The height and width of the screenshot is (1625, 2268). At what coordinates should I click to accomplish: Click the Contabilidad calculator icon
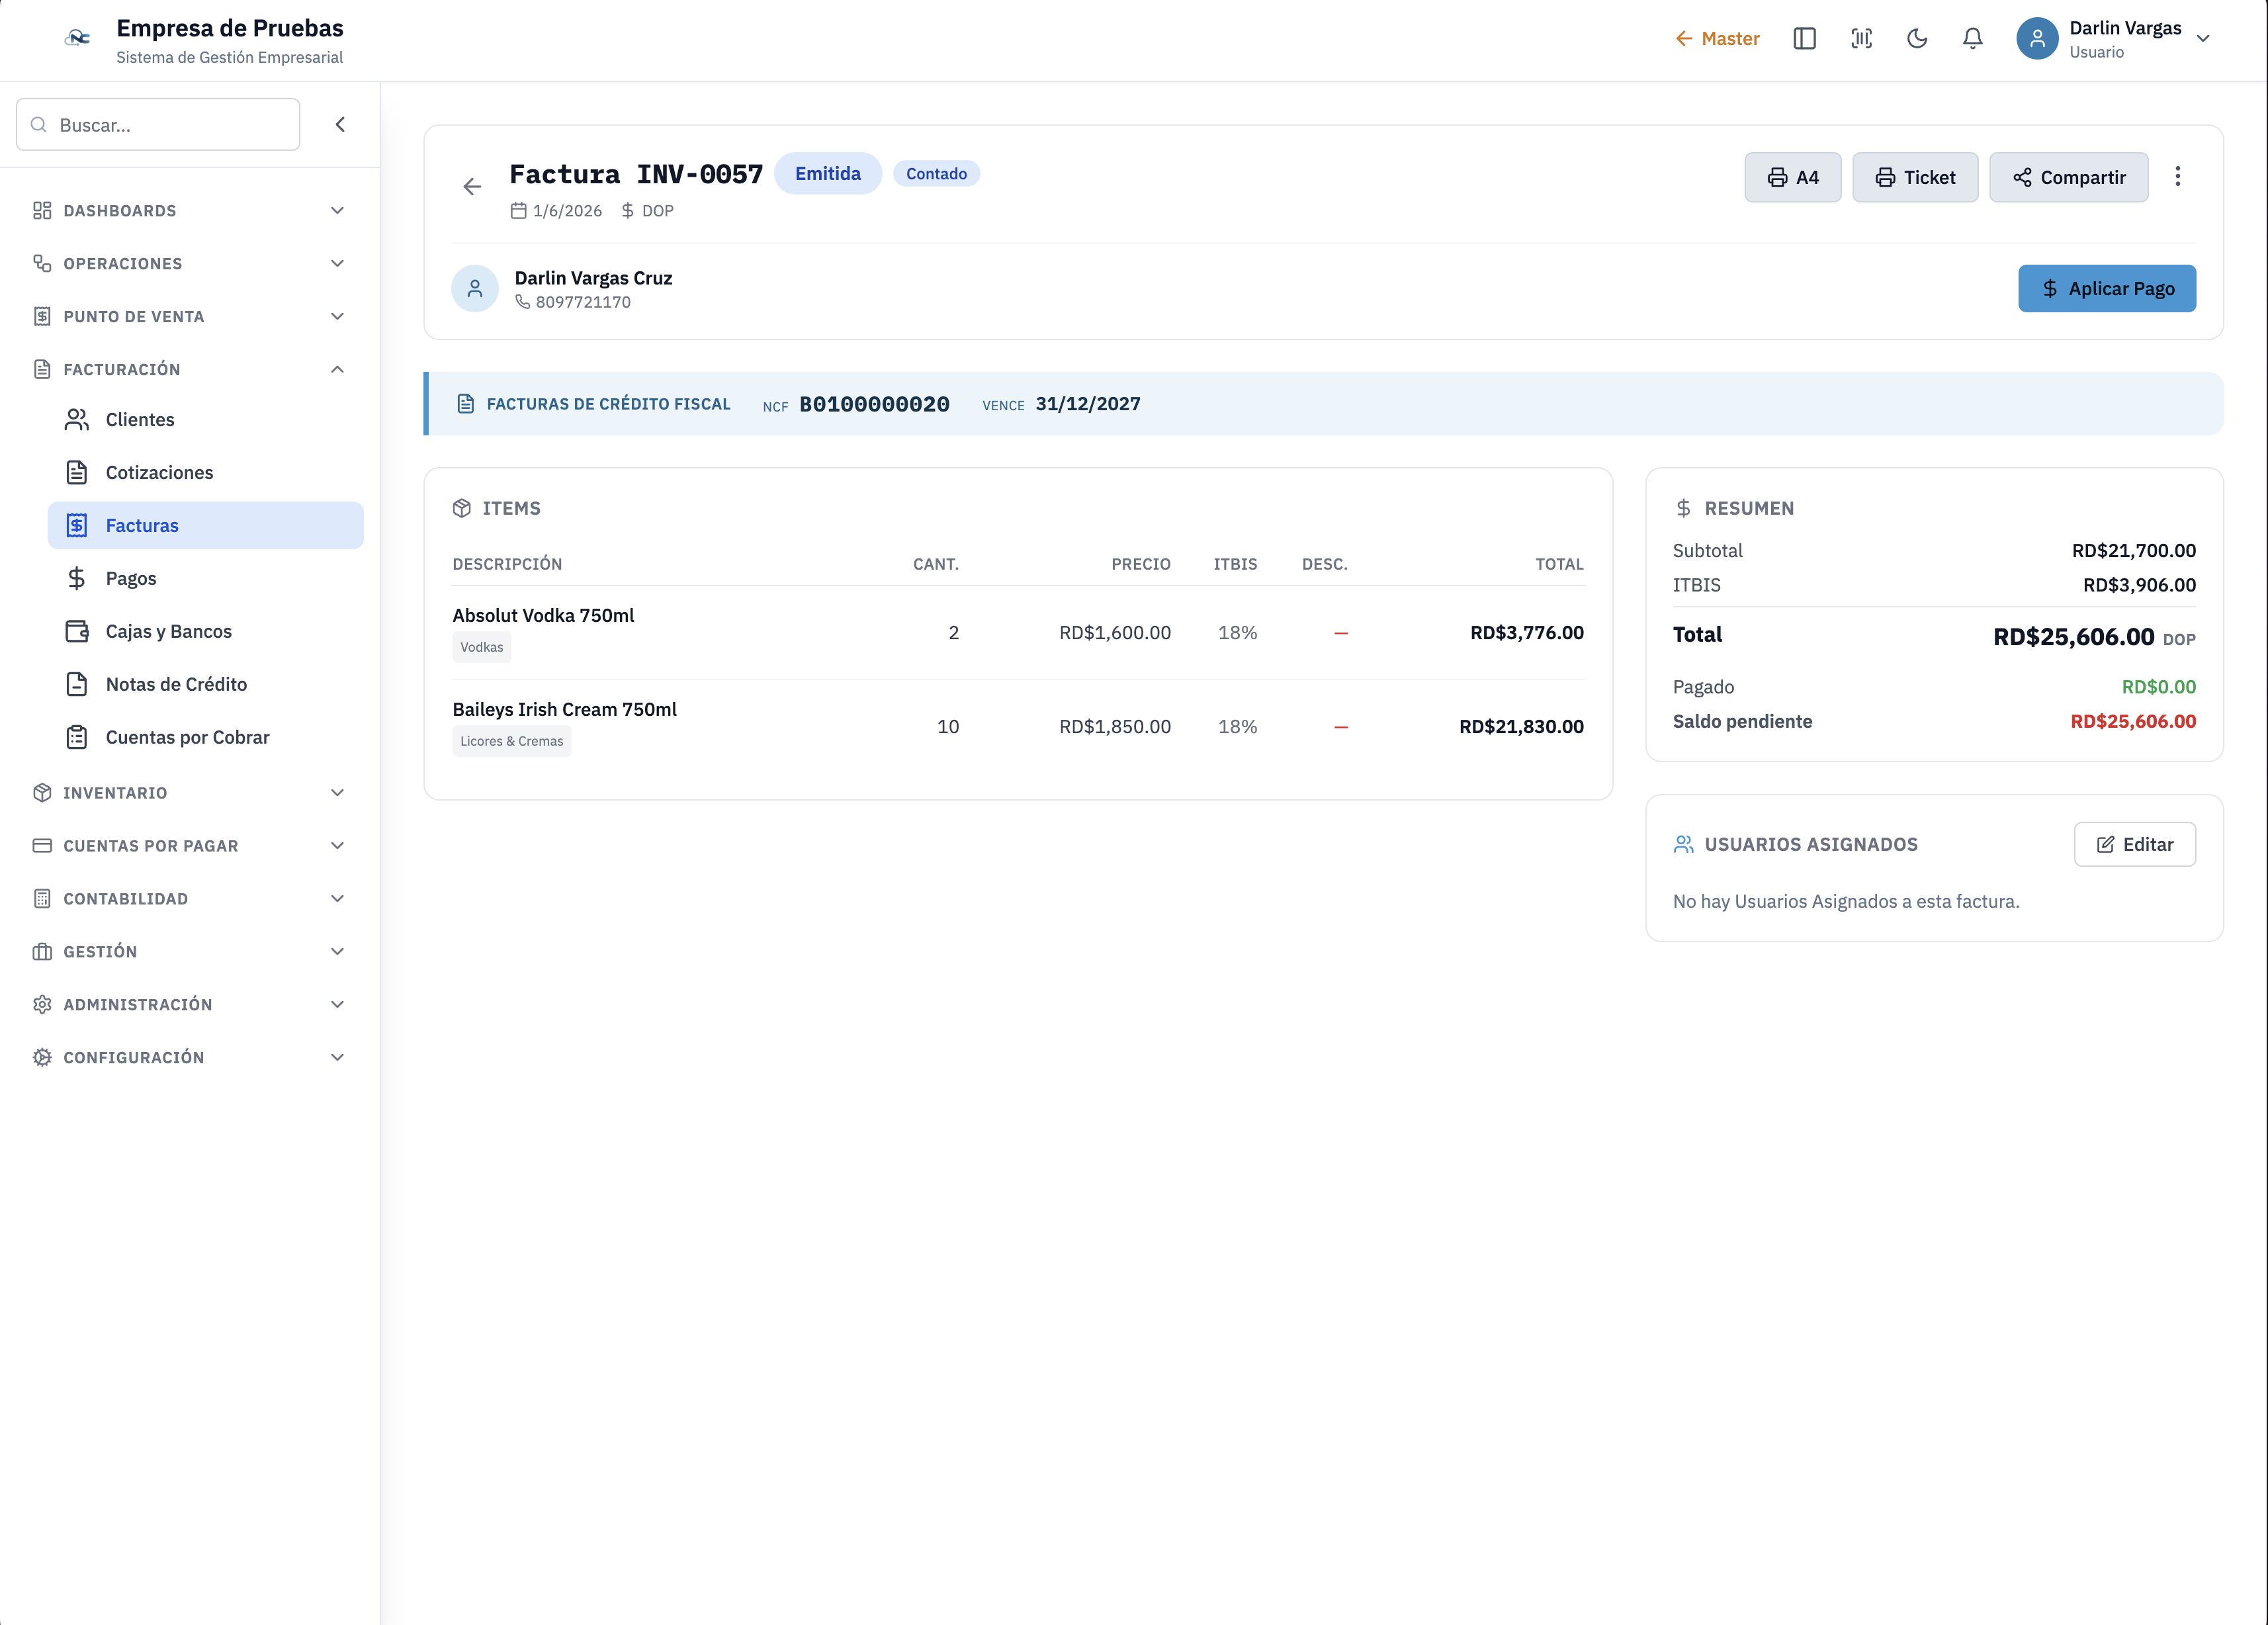[42, 898]
